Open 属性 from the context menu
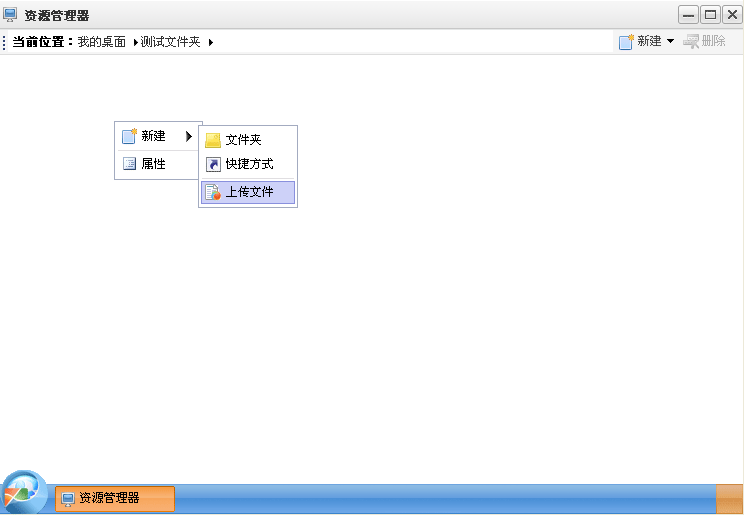This screenshot has height=515, width=744. [158, 164]
